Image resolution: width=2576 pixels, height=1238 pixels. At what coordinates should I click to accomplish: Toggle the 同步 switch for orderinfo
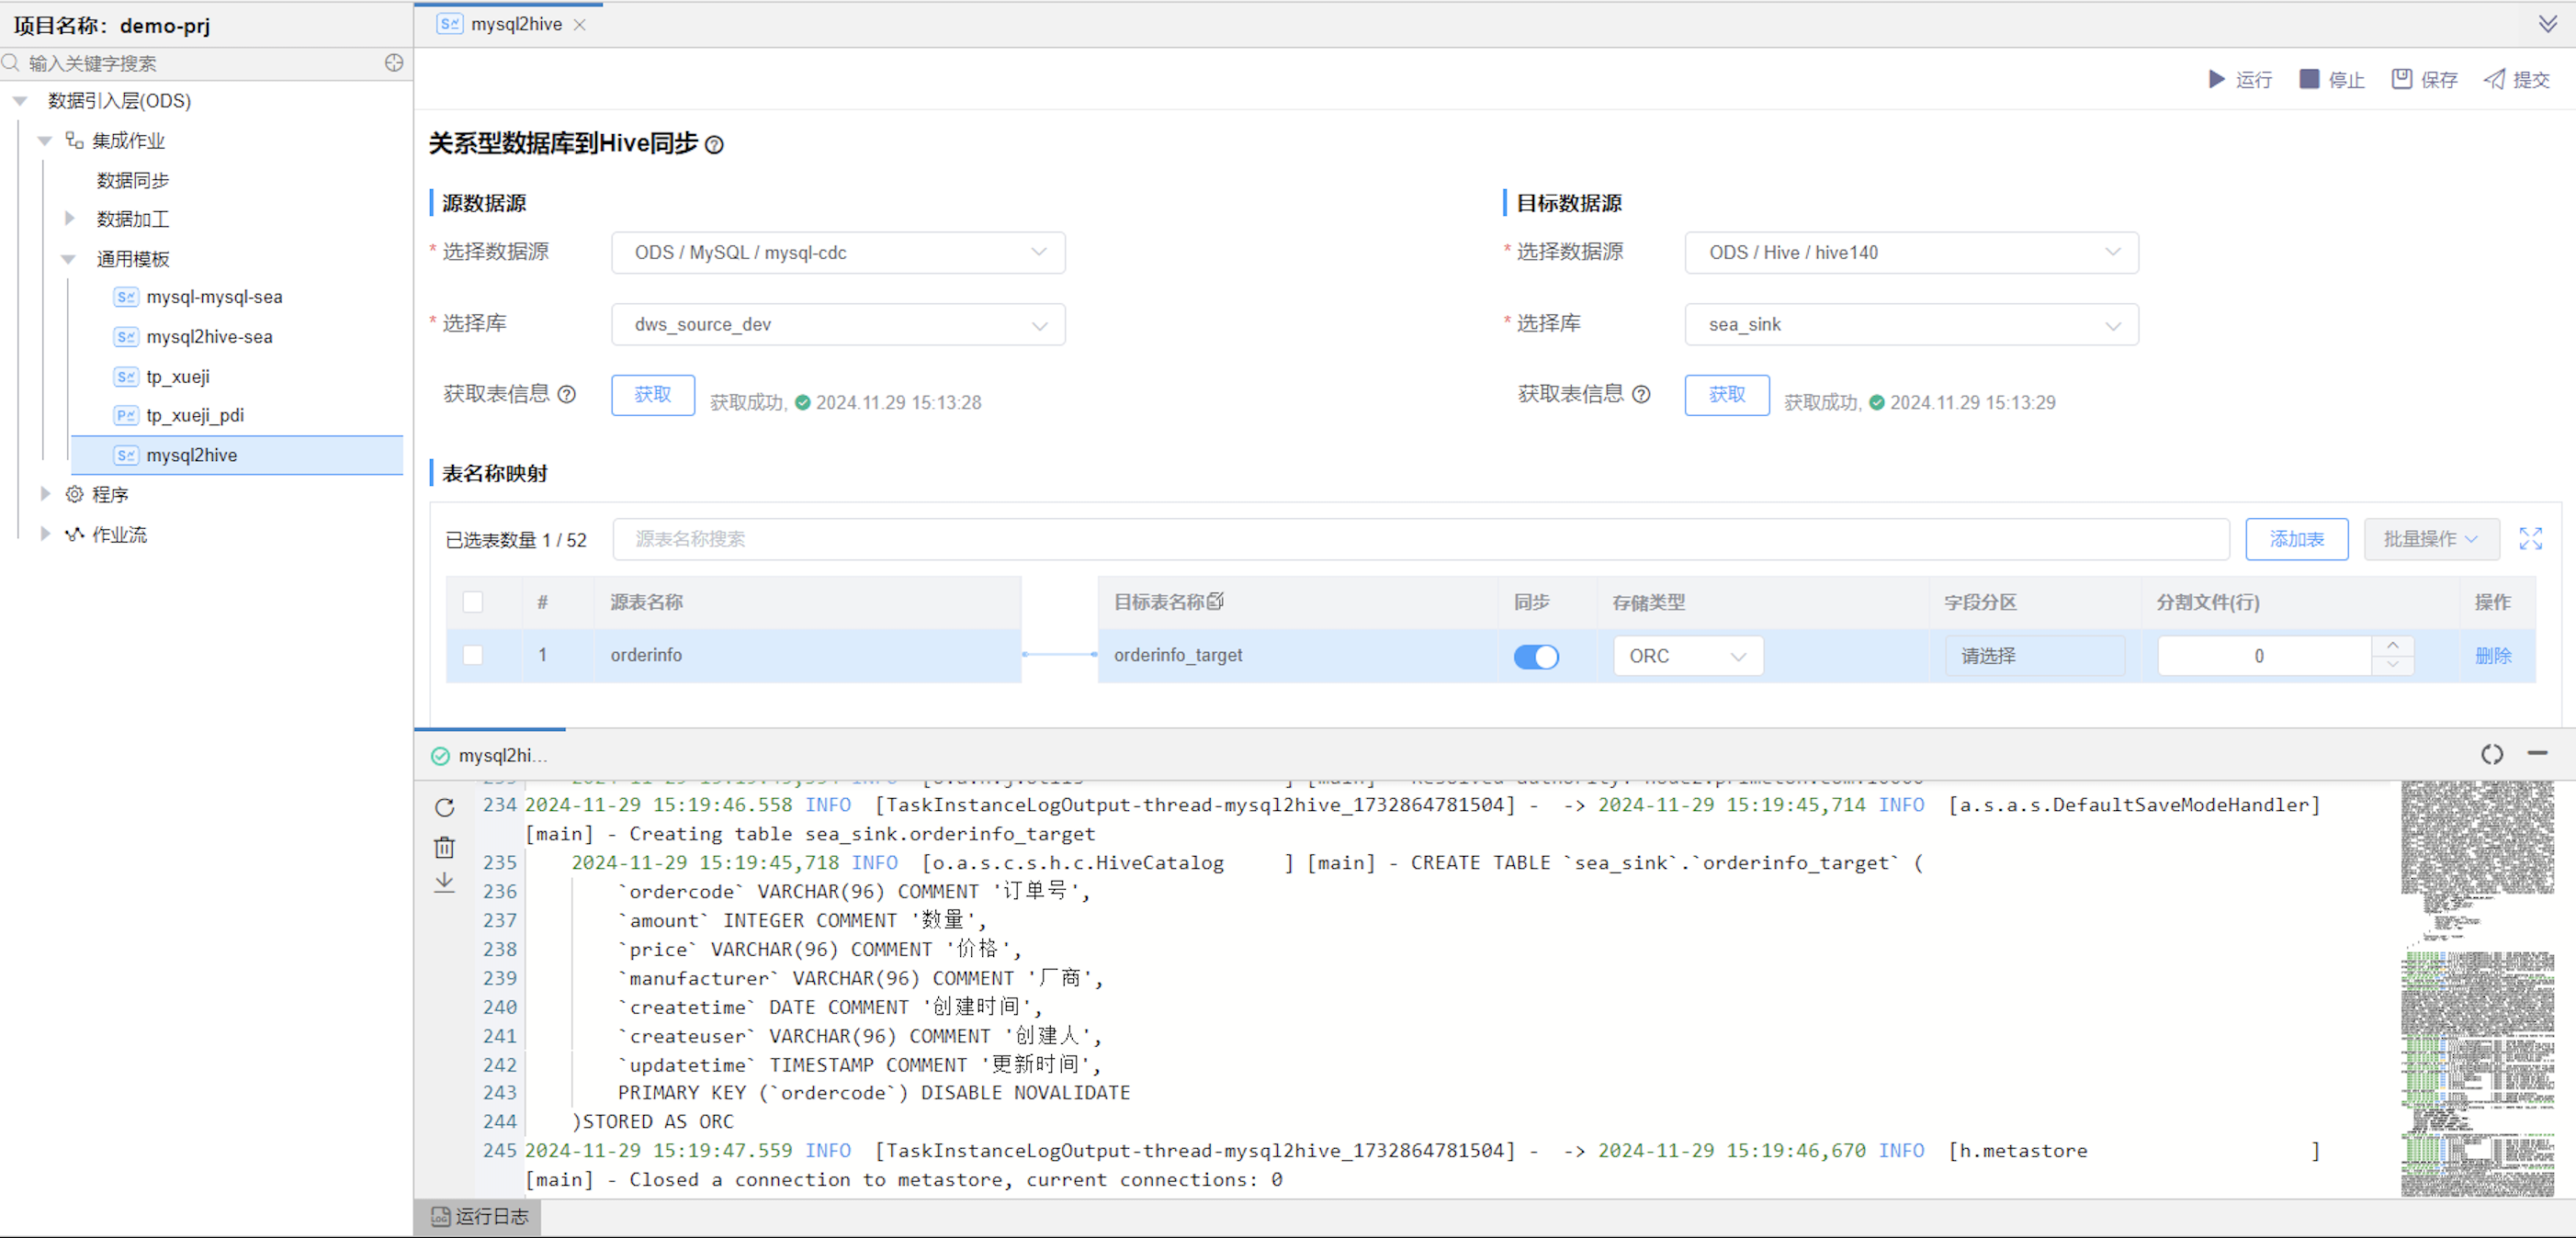[x=1535, y=656]
